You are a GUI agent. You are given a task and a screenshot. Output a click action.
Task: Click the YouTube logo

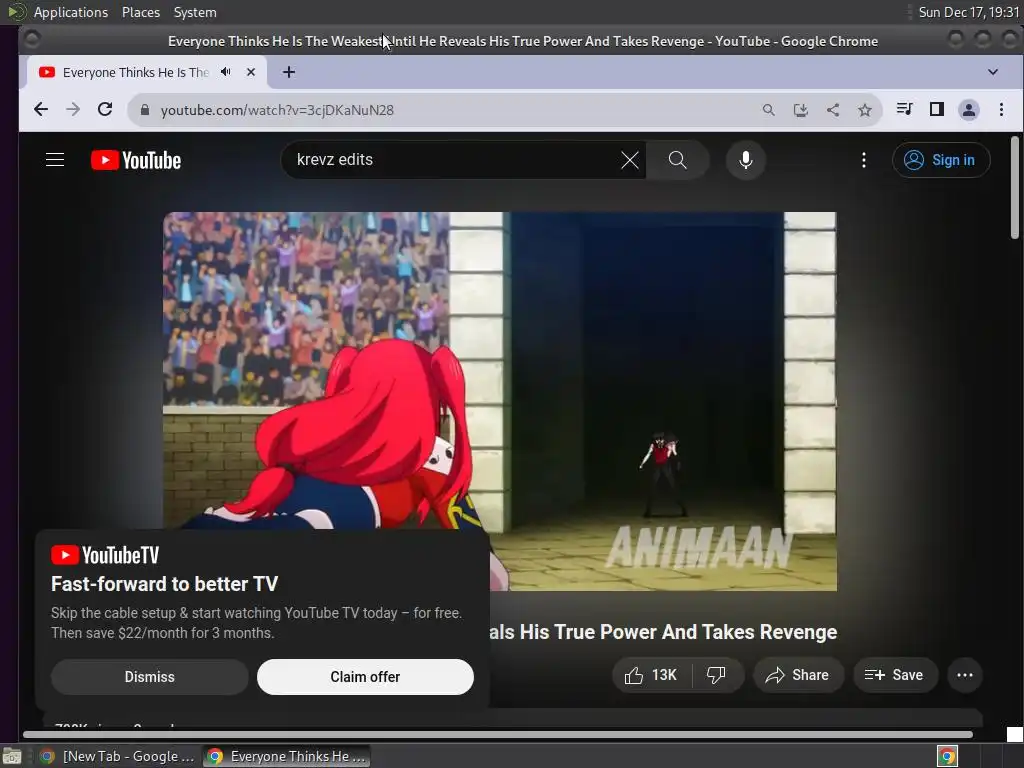[136, 160]
